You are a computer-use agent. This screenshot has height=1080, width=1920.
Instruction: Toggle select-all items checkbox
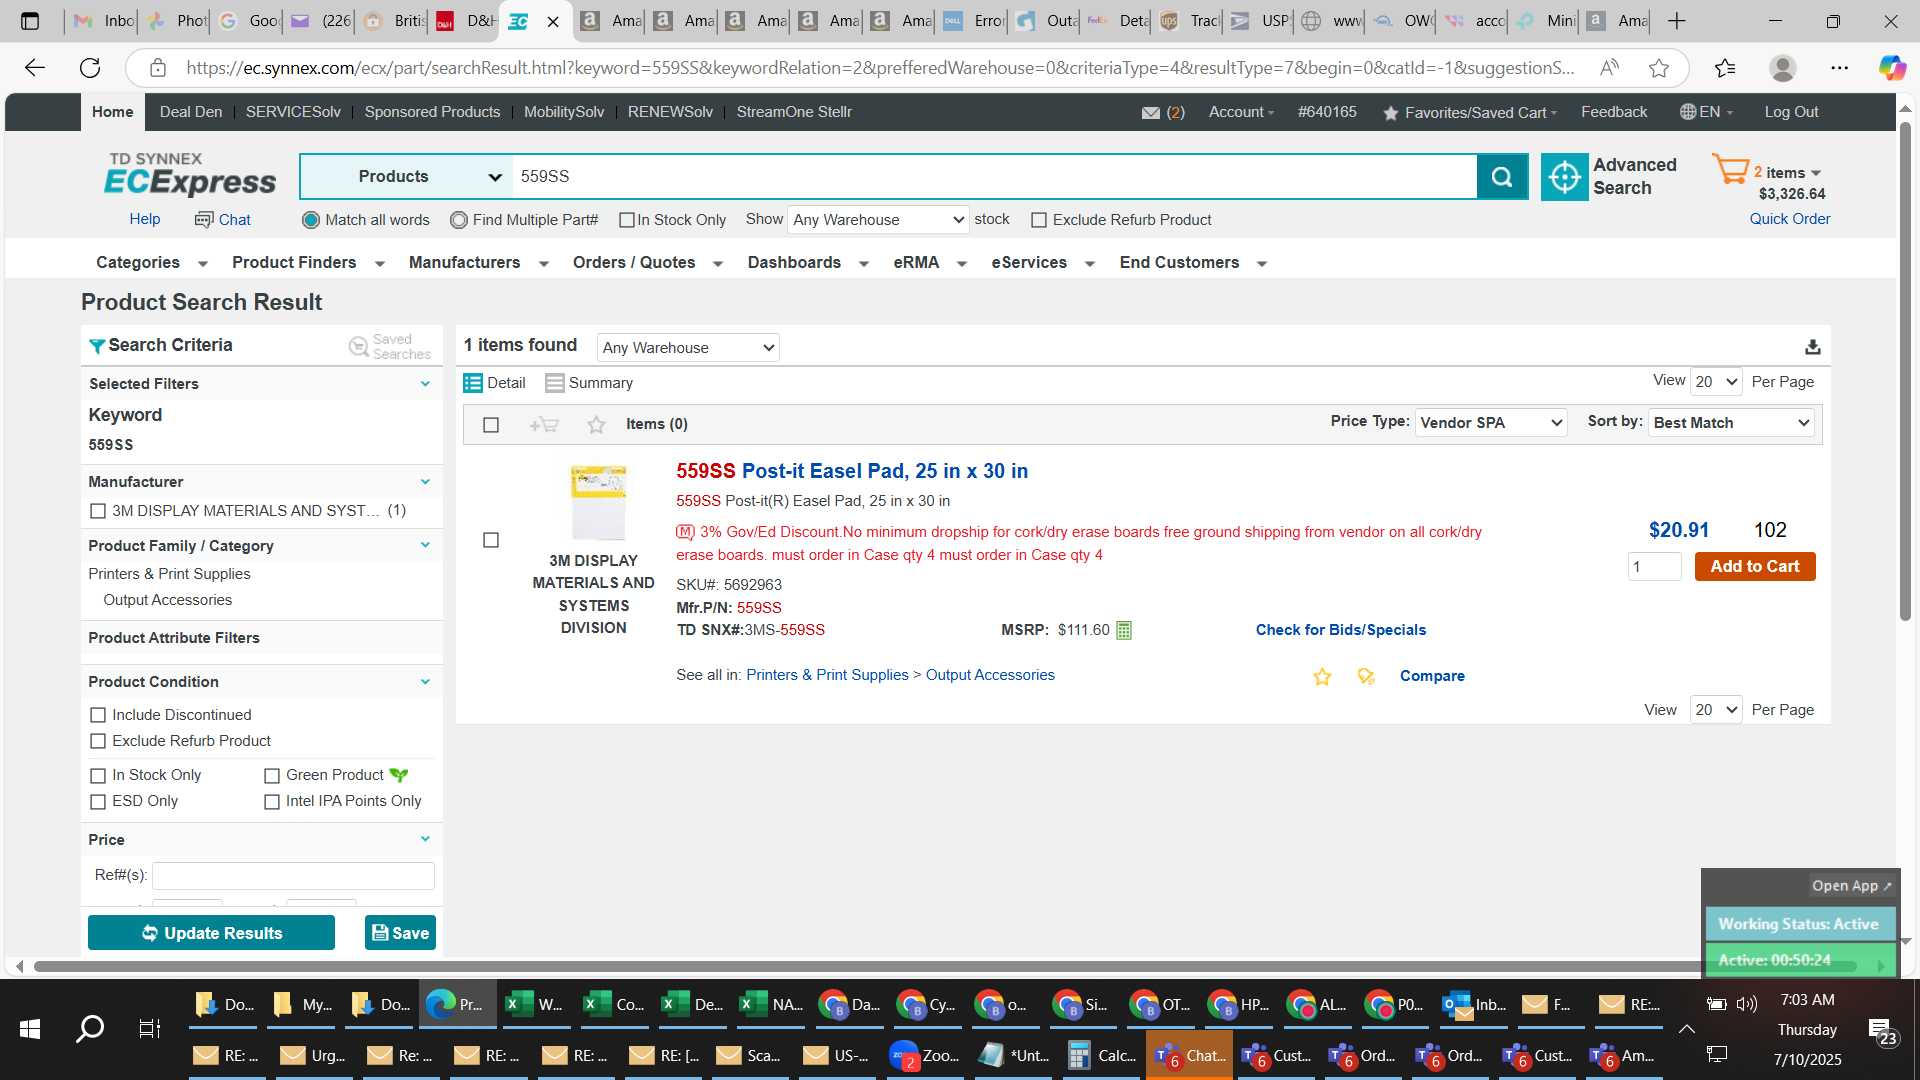(x=491, y=425)
